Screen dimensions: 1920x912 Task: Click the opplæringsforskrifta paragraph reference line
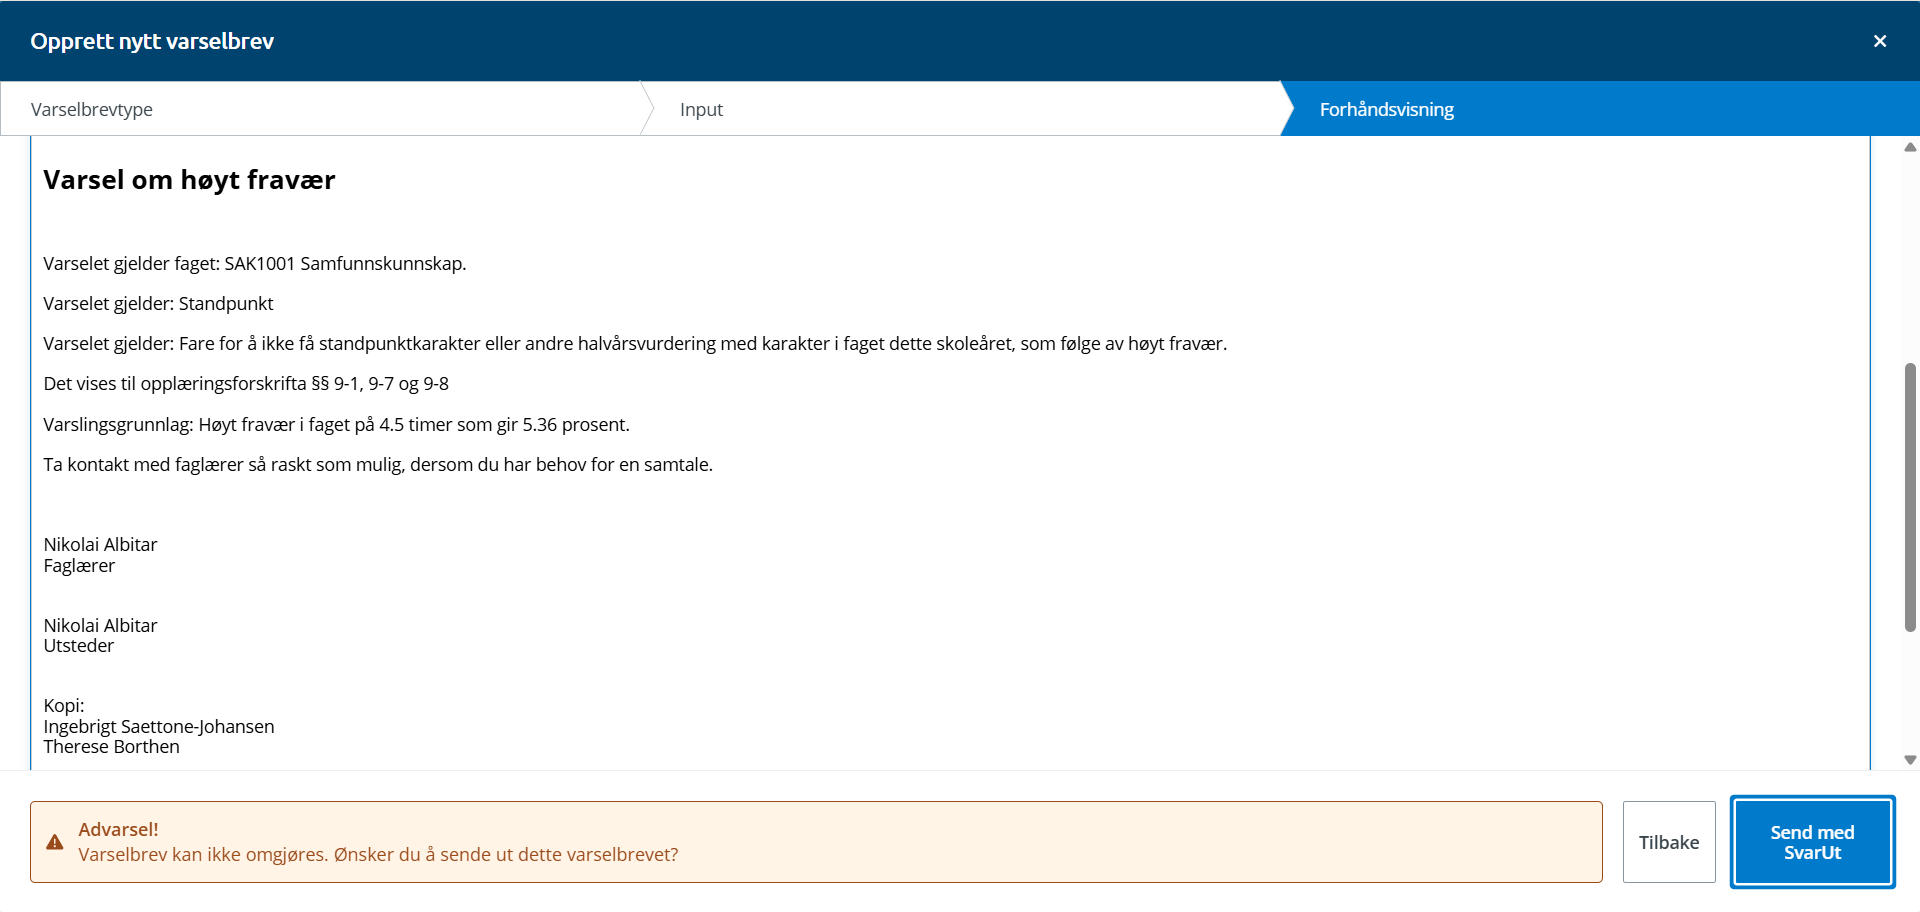pyautogui.click(x=246, y=384)
